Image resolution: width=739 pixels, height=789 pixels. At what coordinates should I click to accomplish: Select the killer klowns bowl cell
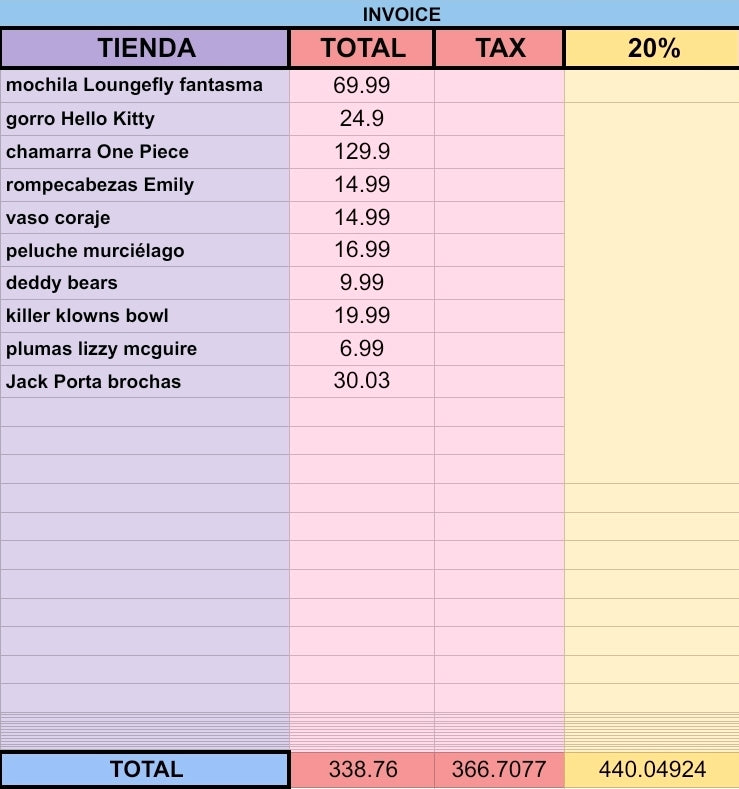point(145,316)
